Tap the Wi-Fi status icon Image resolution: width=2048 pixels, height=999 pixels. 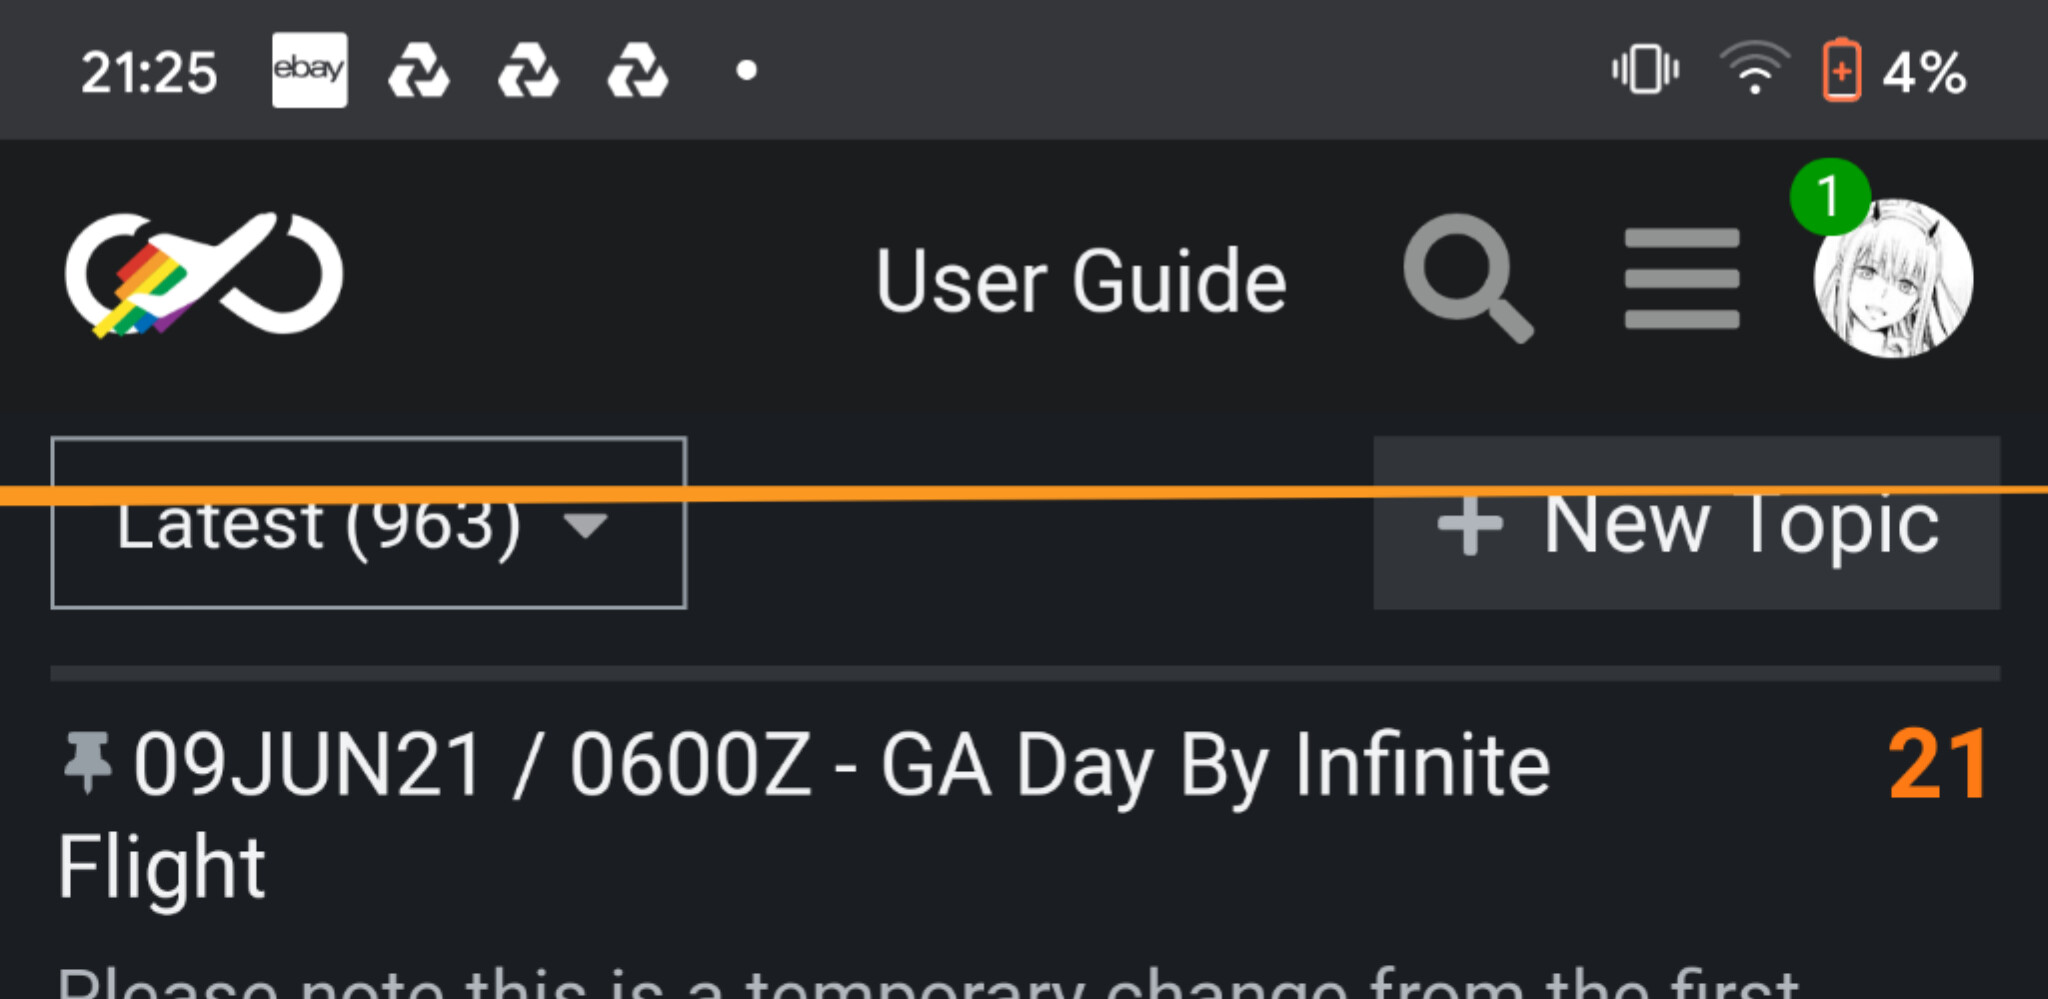(1754, 70)
